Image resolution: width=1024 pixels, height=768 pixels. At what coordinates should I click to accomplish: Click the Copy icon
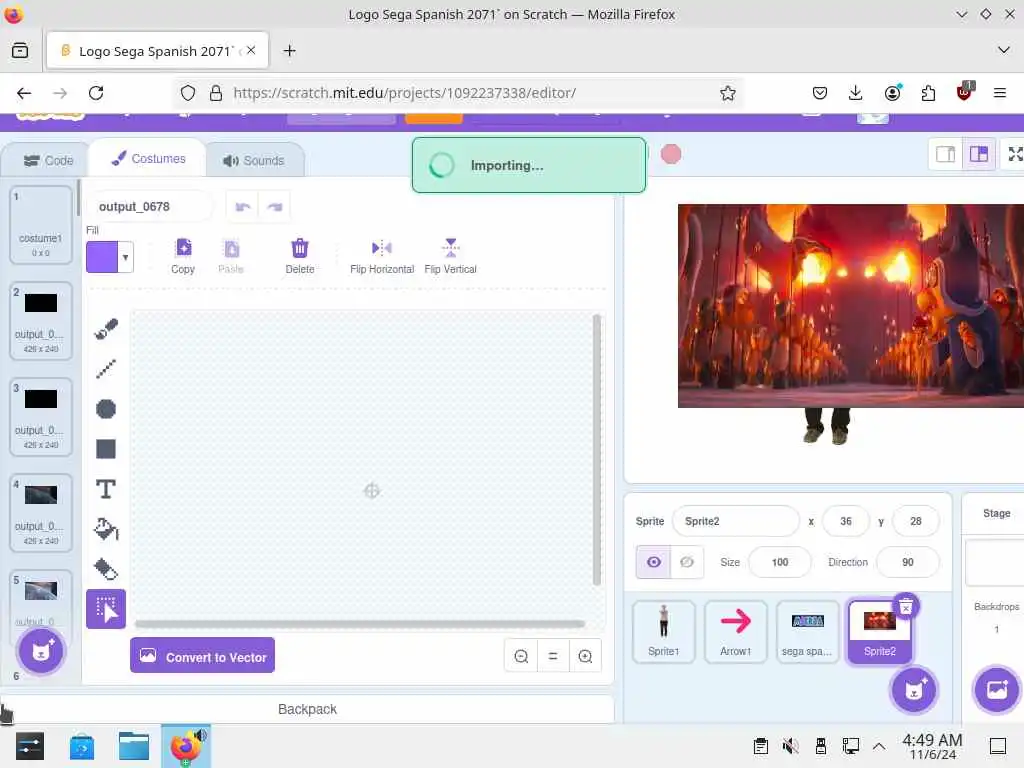[183, 256]
